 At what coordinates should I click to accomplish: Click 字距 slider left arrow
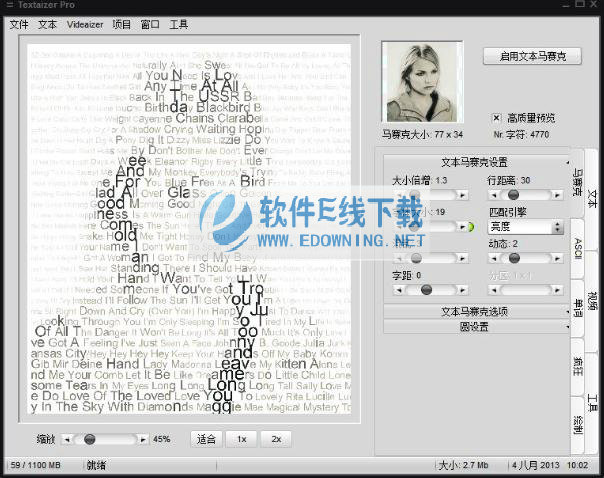point(399,290)
